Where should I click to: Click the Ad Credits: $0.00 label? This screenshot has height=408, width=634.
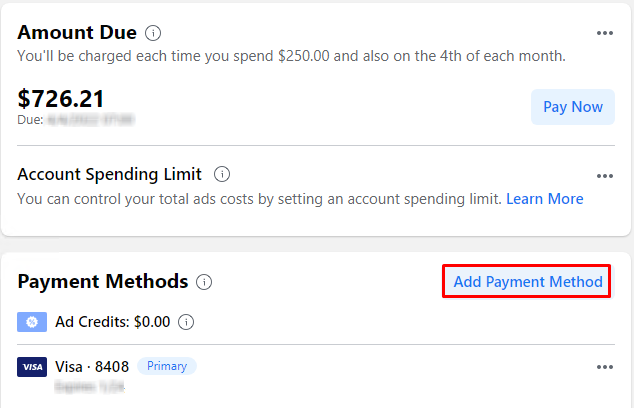click(112, 322)
